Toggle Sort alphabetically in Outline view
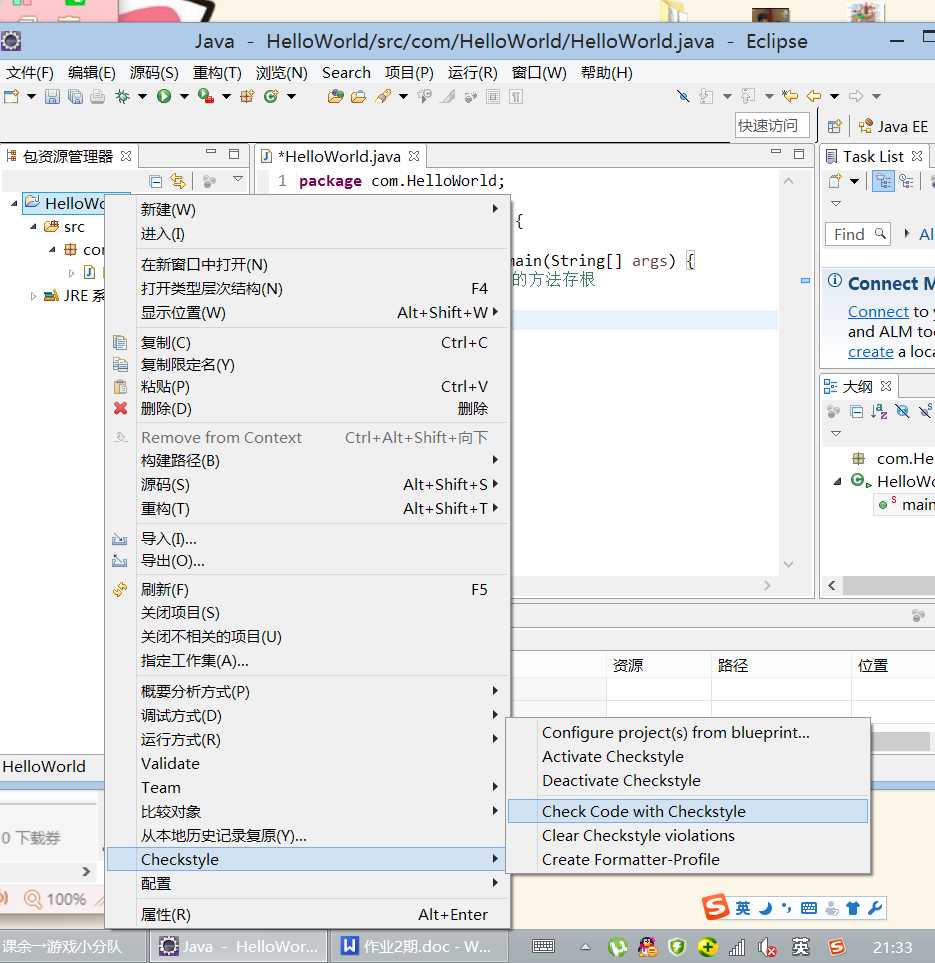935x963 pixels. (879, 411)
